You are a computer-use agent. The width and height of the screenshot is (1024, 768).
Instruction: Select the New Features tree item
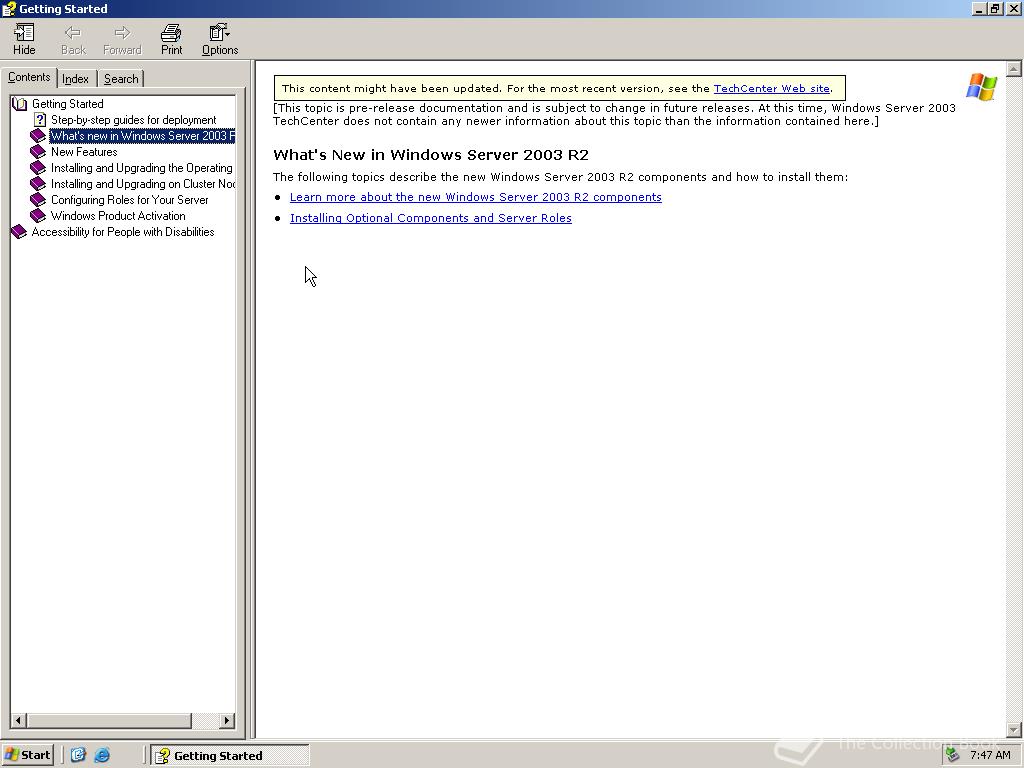84,152
